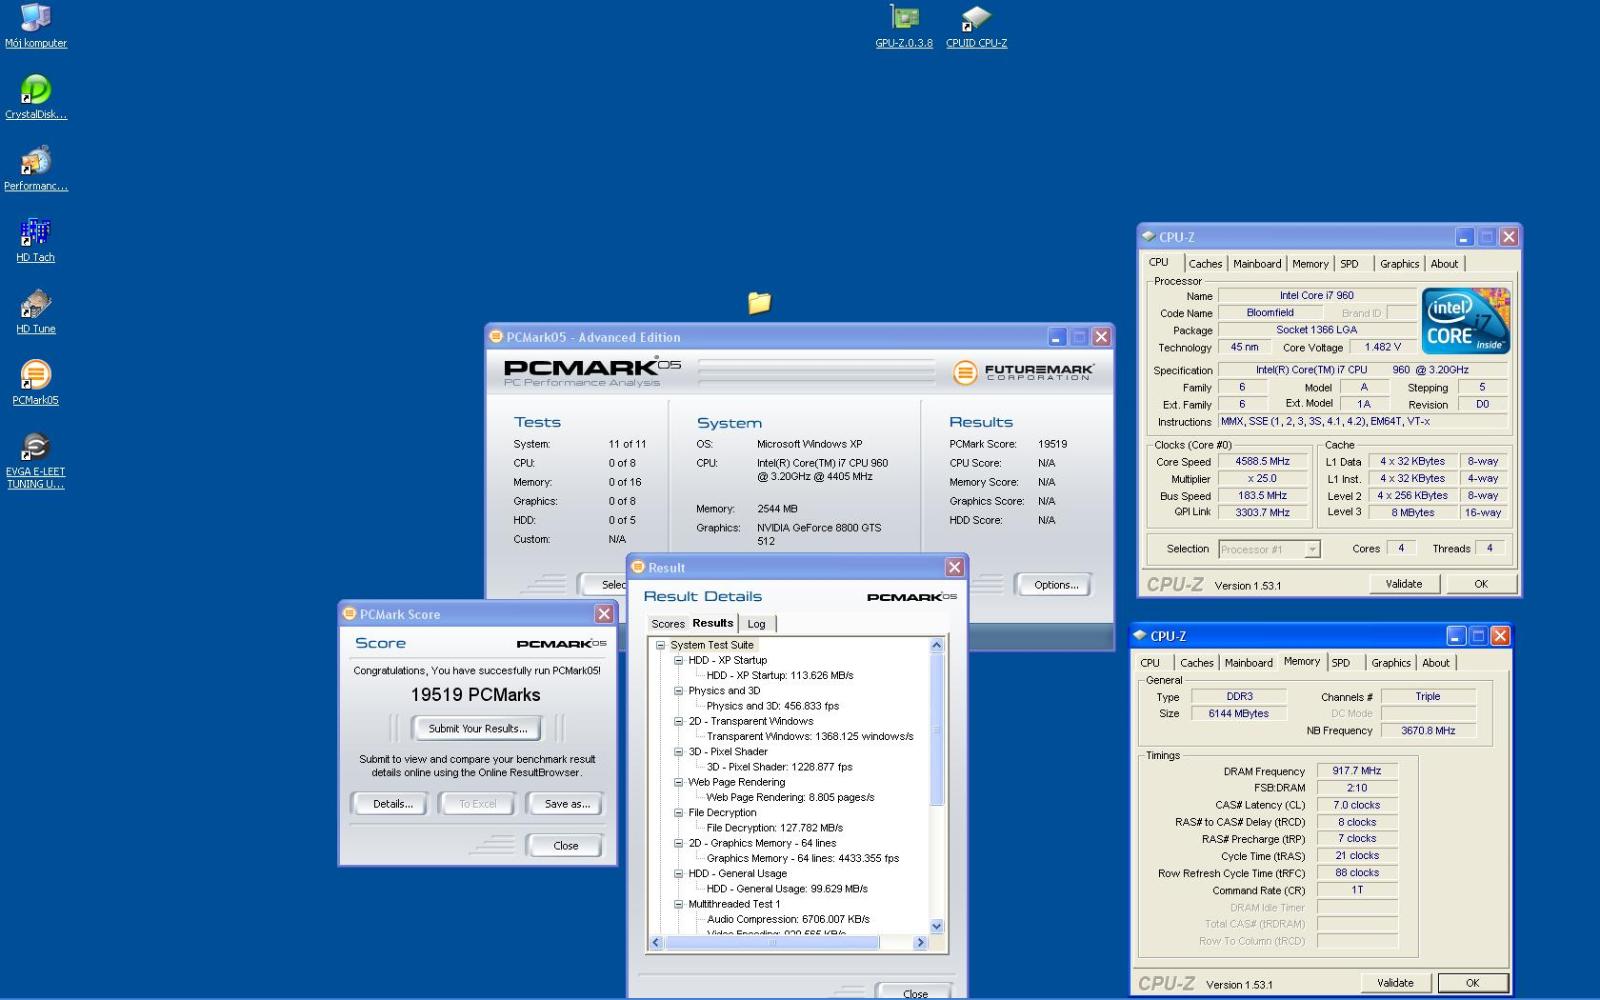Collapse Multithreaded Test 1 node

(x=678, y=904)
